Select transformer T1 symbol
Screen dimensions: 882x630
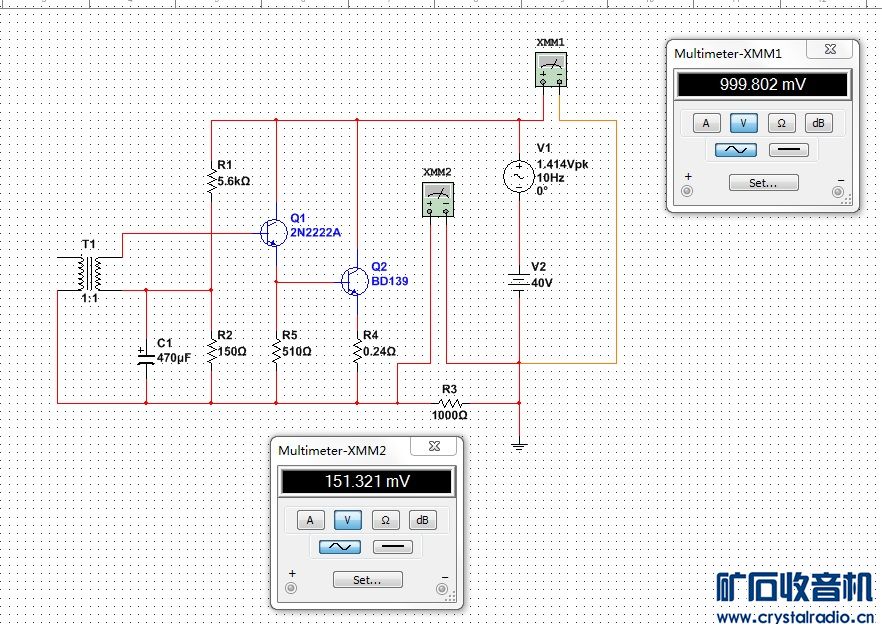[90, 273]
